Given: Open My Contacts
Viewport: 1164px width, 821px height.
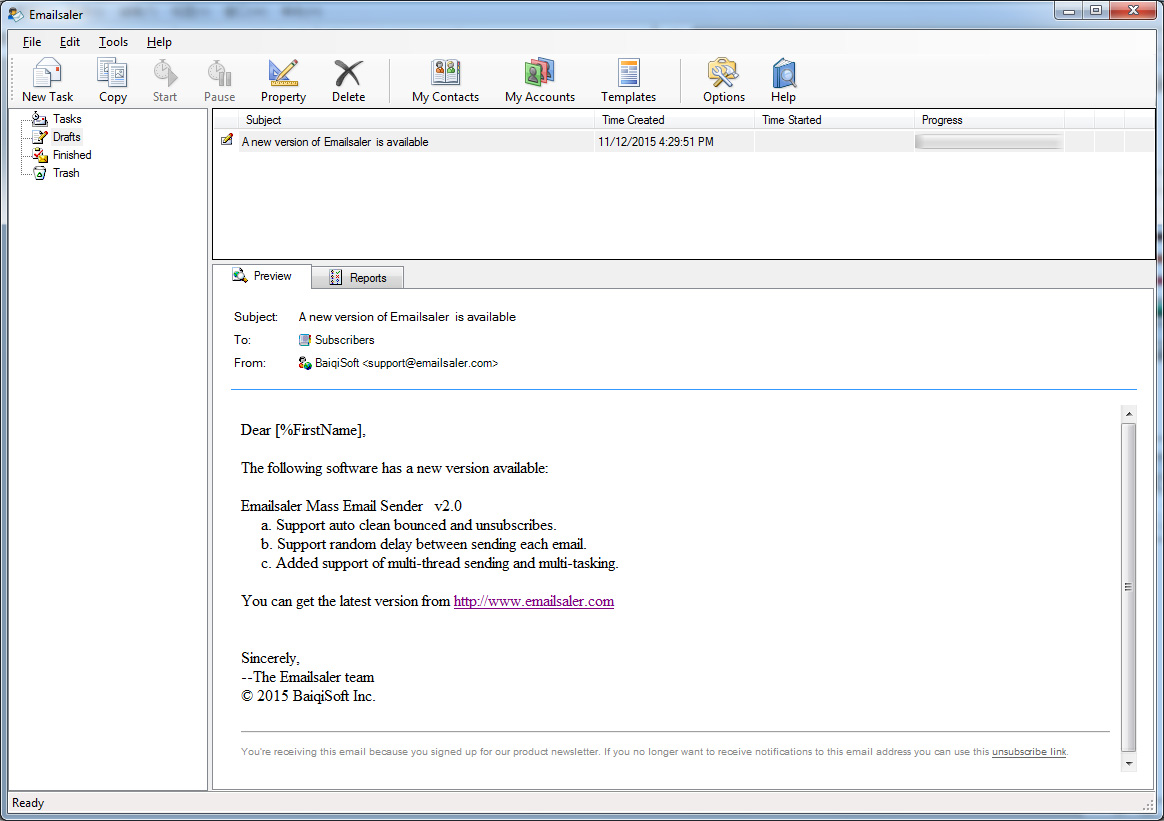Looking at the screenshot, I should (x=445, y=80).
